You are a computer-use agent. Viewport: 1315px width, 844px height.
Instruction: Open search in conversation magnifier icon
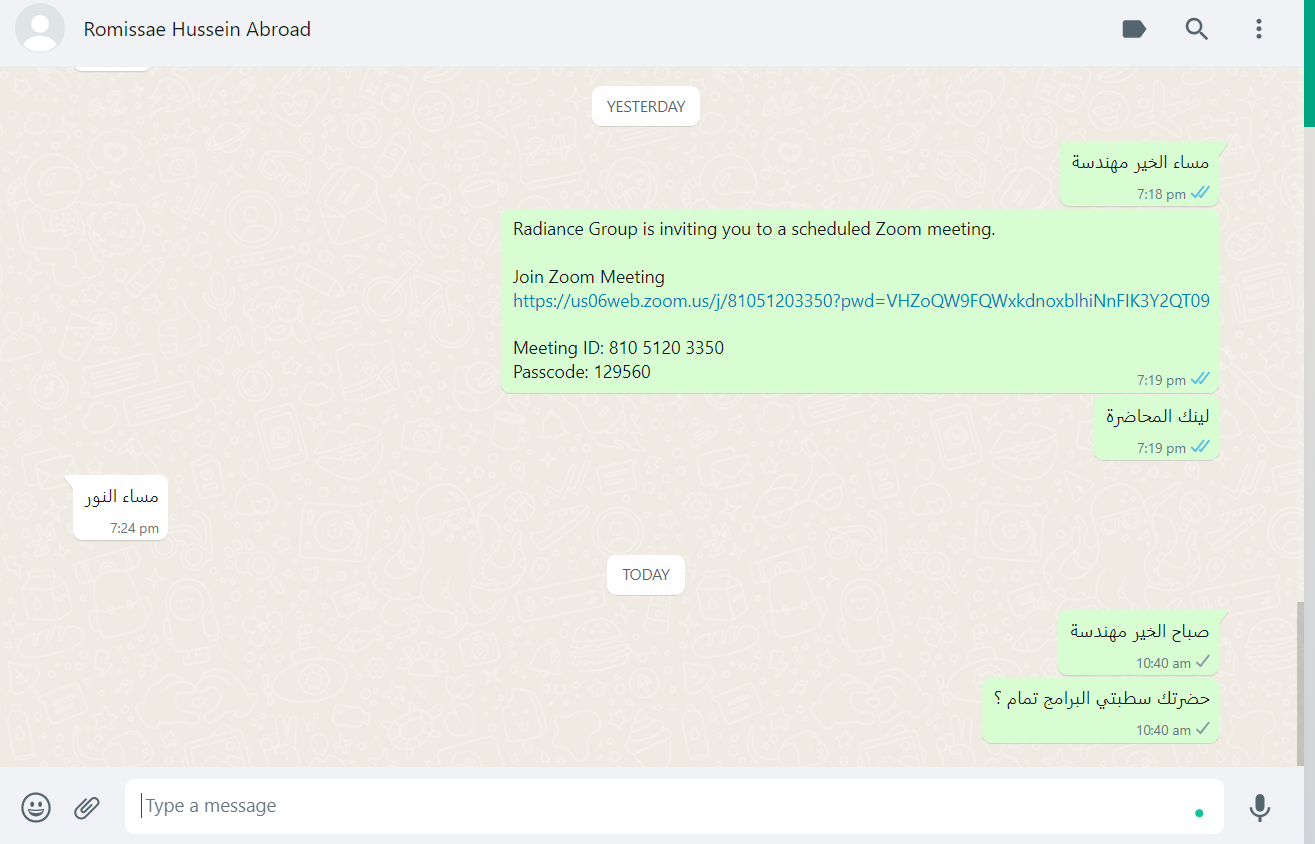click(x=1197, y=29)
